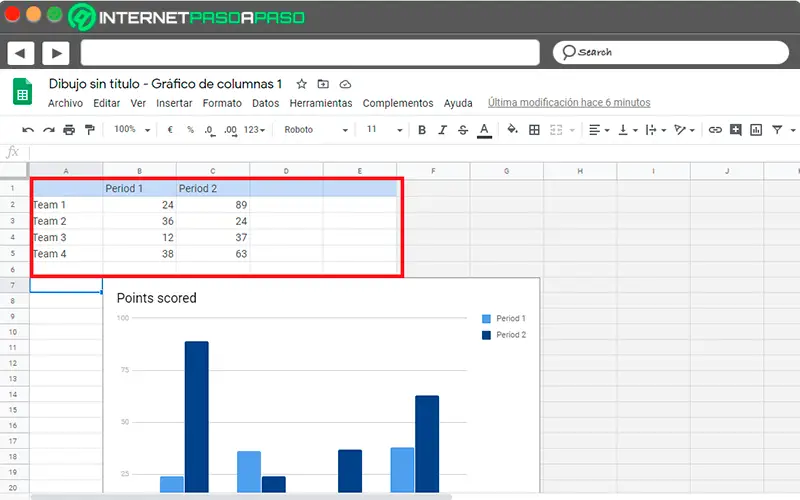Click the document title text
Viewport: 800px width, 500px height.
(165, 84)
